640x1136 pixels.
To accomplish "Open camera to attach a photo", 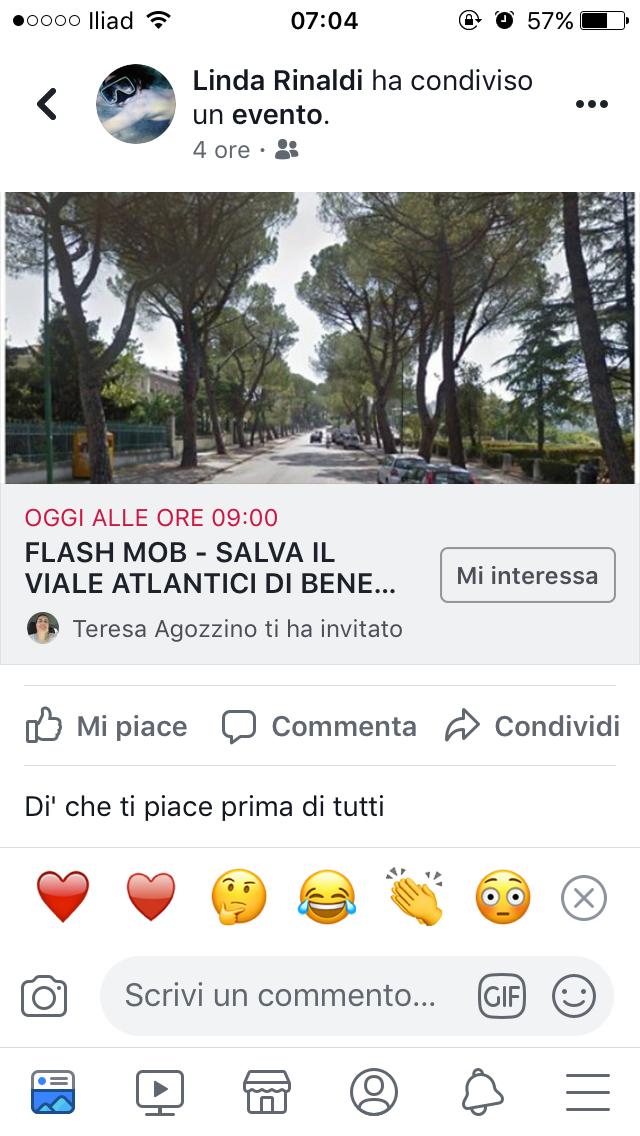I will point(44,996).
